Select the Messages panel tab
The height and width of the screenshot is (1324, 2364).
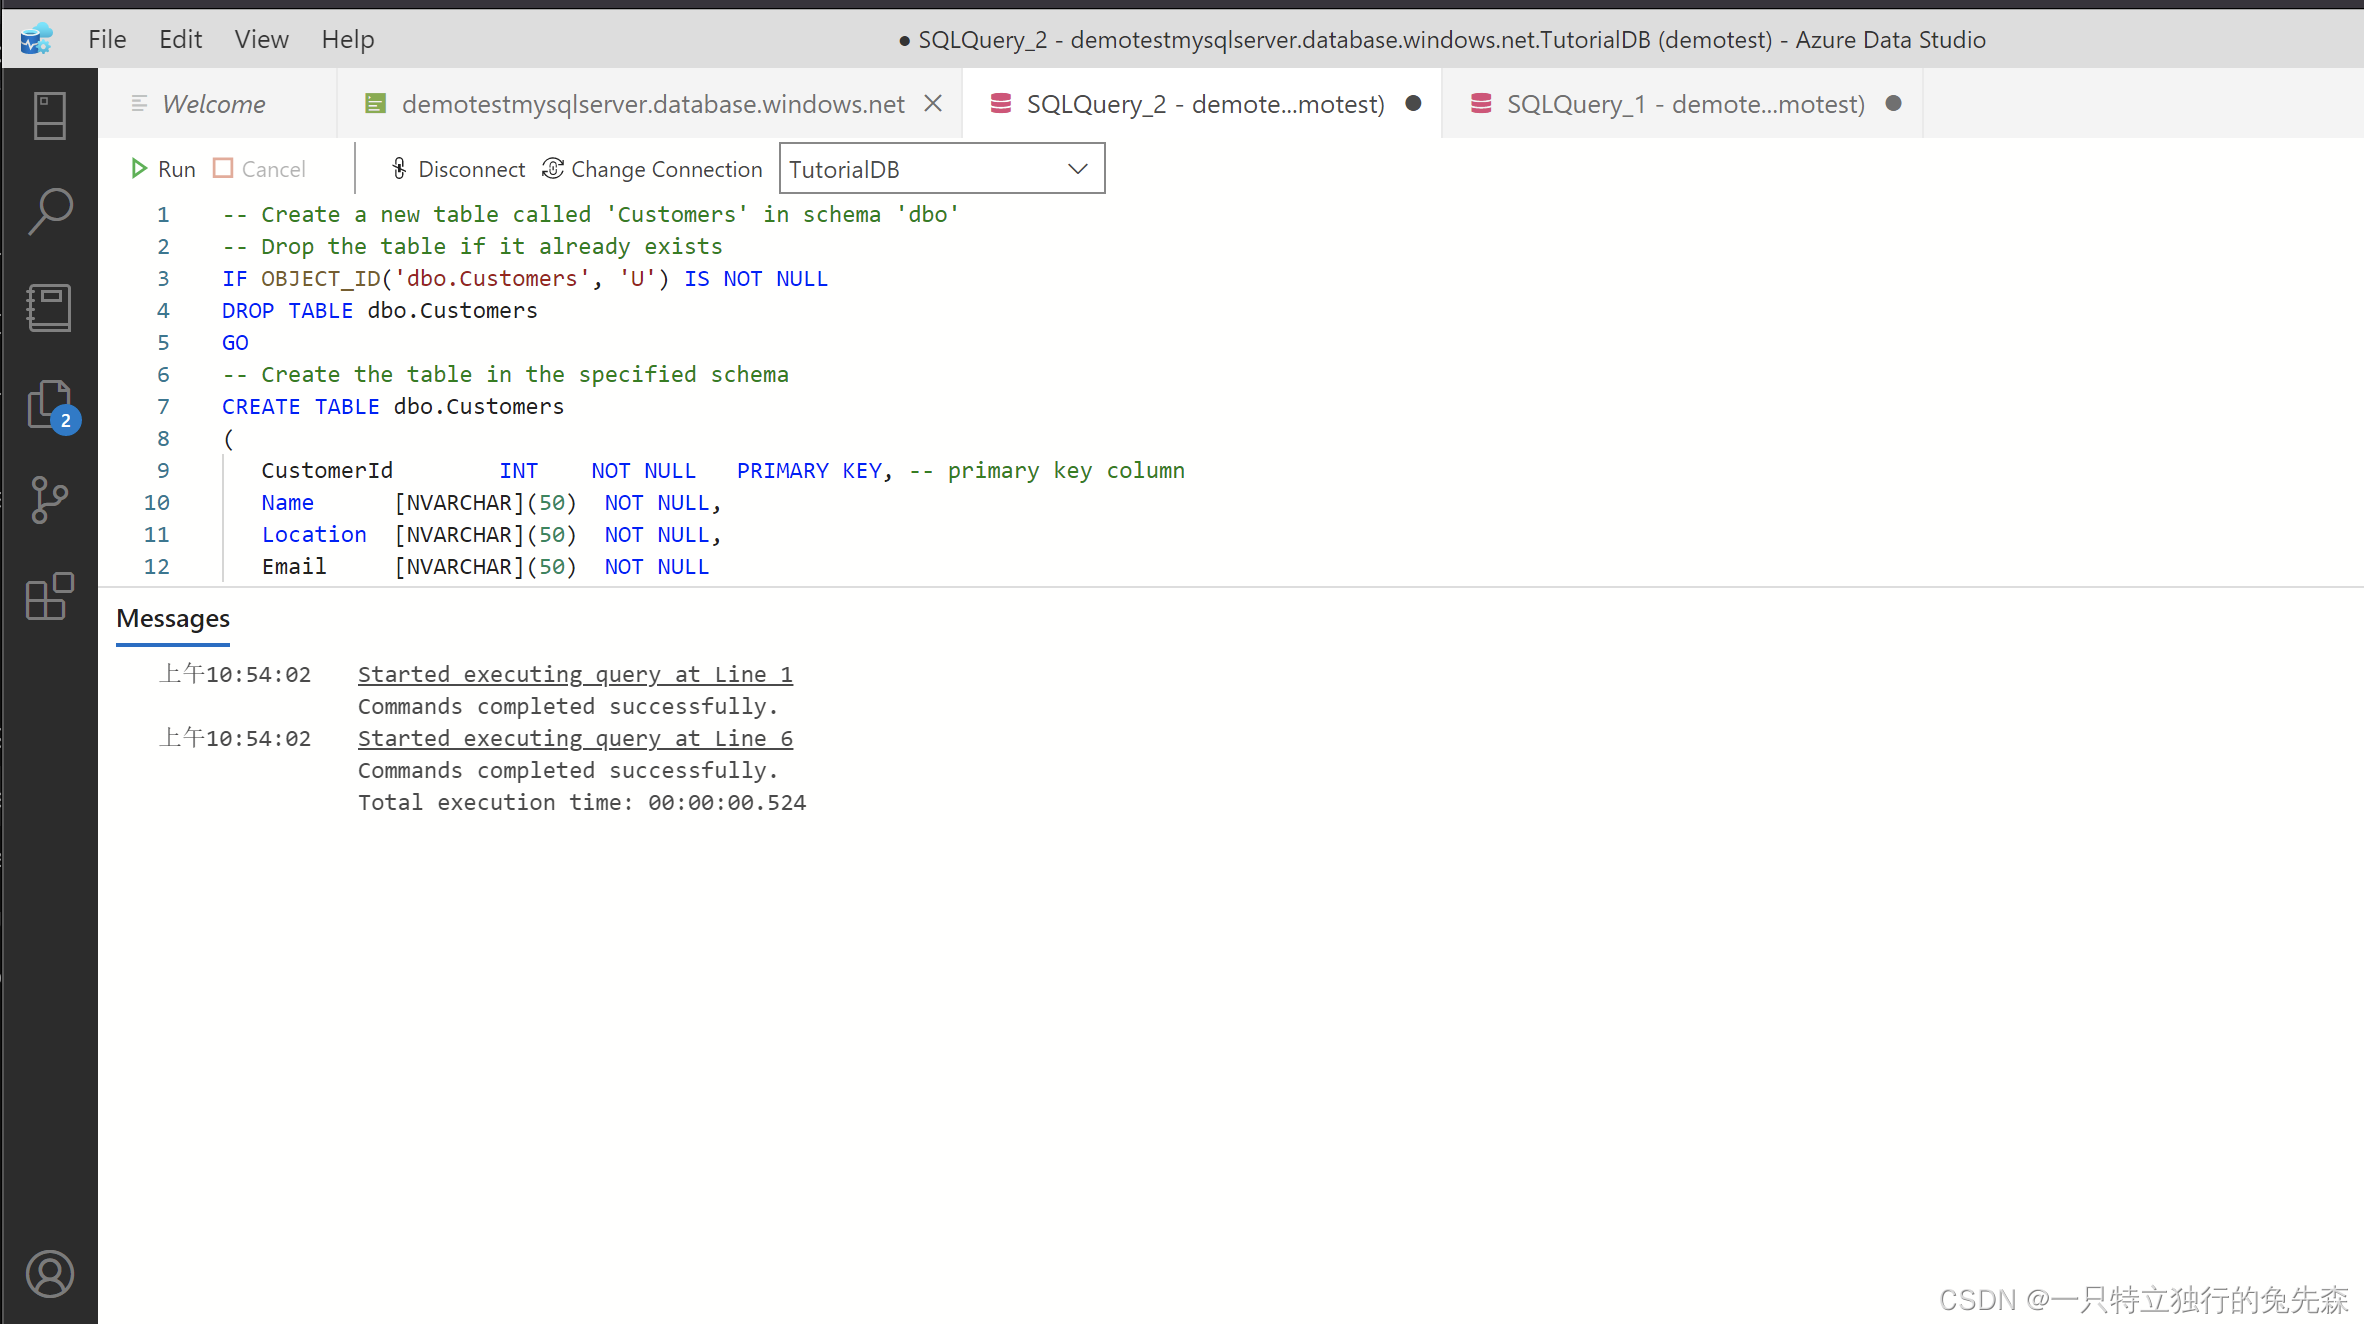pyautogui.click(x=173, y=619)
